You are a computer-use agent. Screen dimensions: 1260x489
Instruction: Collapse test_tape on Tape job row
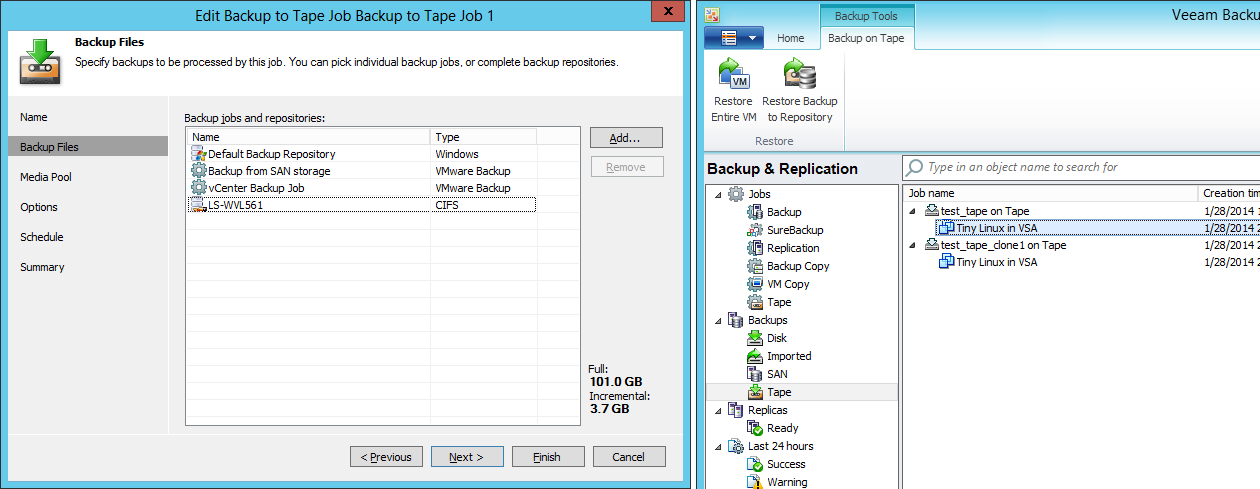click(x=912, y=211)
